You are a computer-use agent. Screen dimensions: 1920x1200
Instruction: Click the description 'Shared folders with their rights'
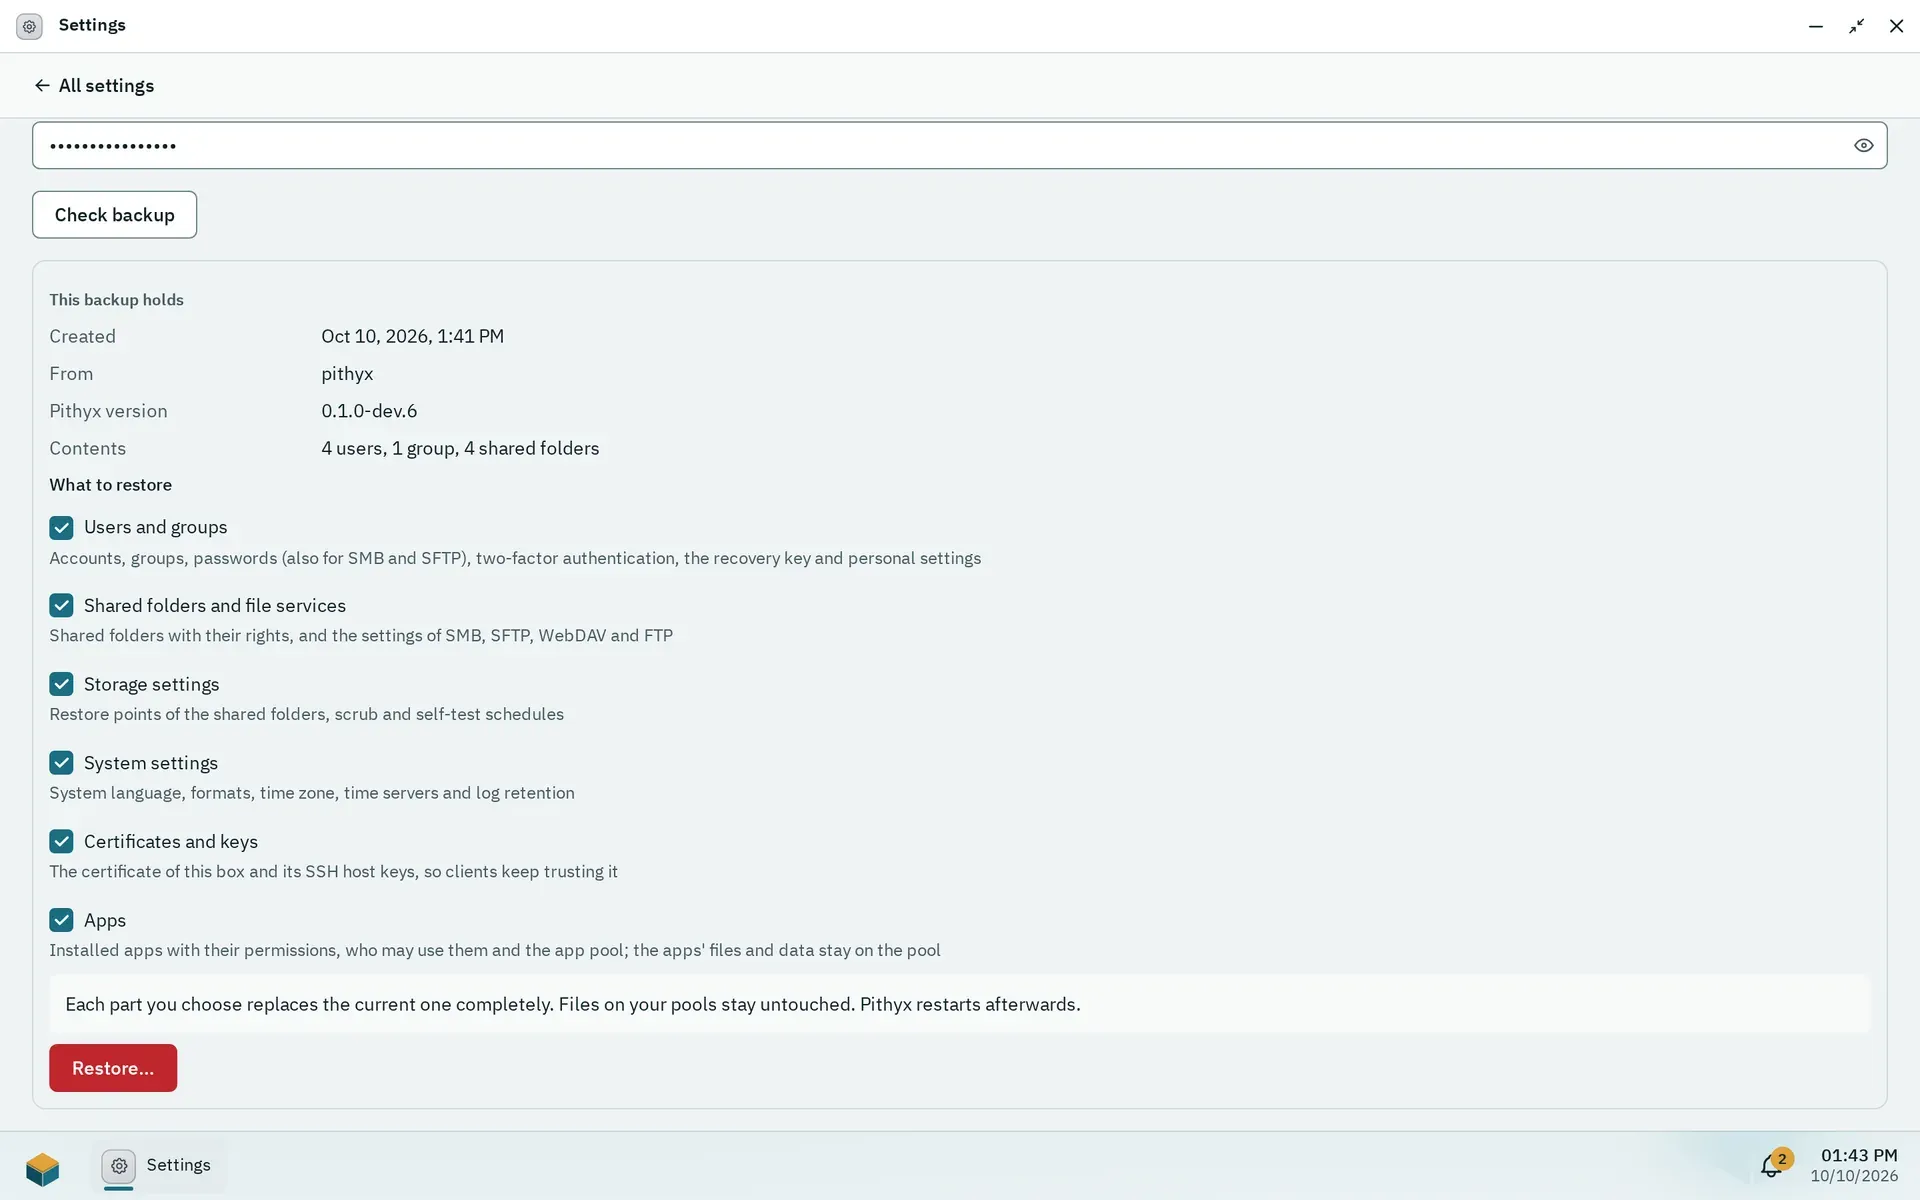(361, 636)
